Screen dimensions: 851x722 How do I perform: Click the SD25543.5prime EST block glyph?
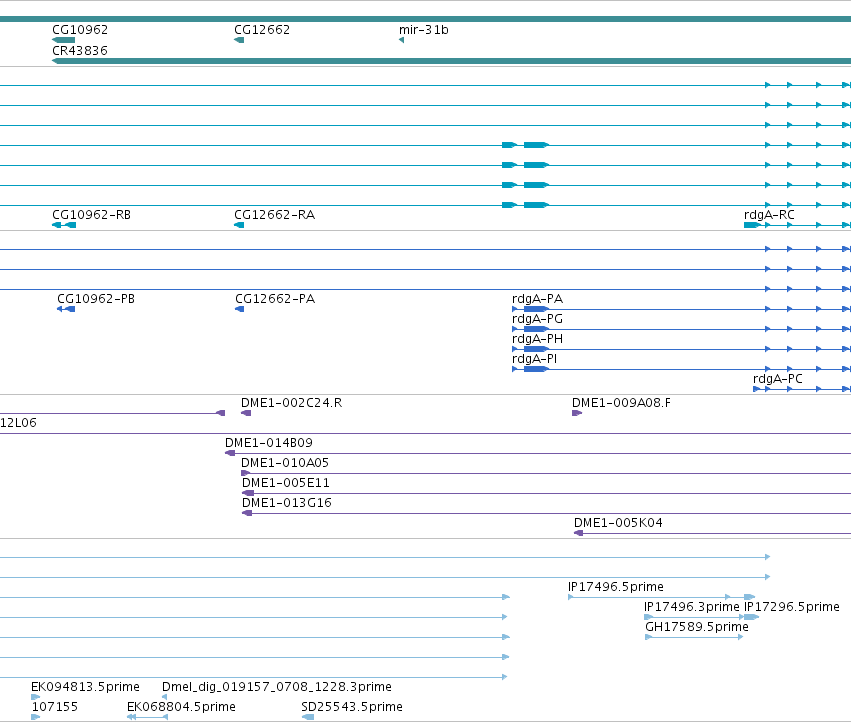click(x=308, y=717)
